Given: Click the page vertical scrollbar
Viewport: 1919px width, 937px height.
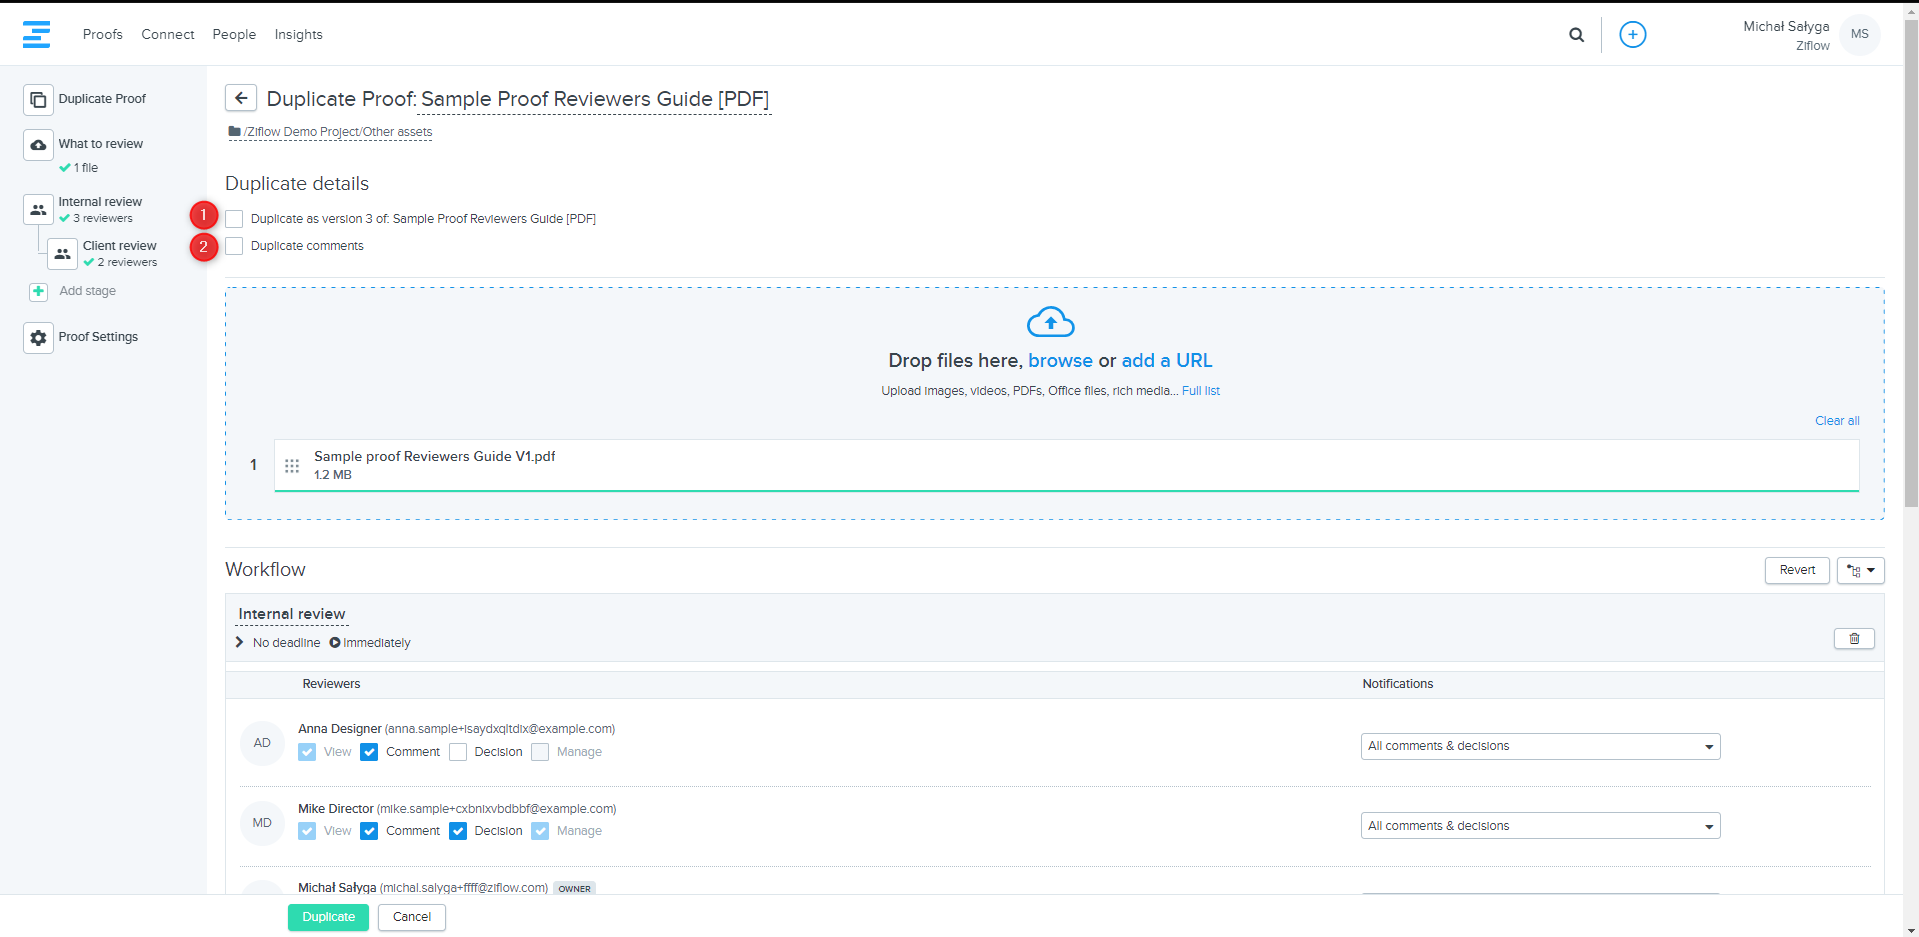Looking at the screenshot, I should point(1910,300).
